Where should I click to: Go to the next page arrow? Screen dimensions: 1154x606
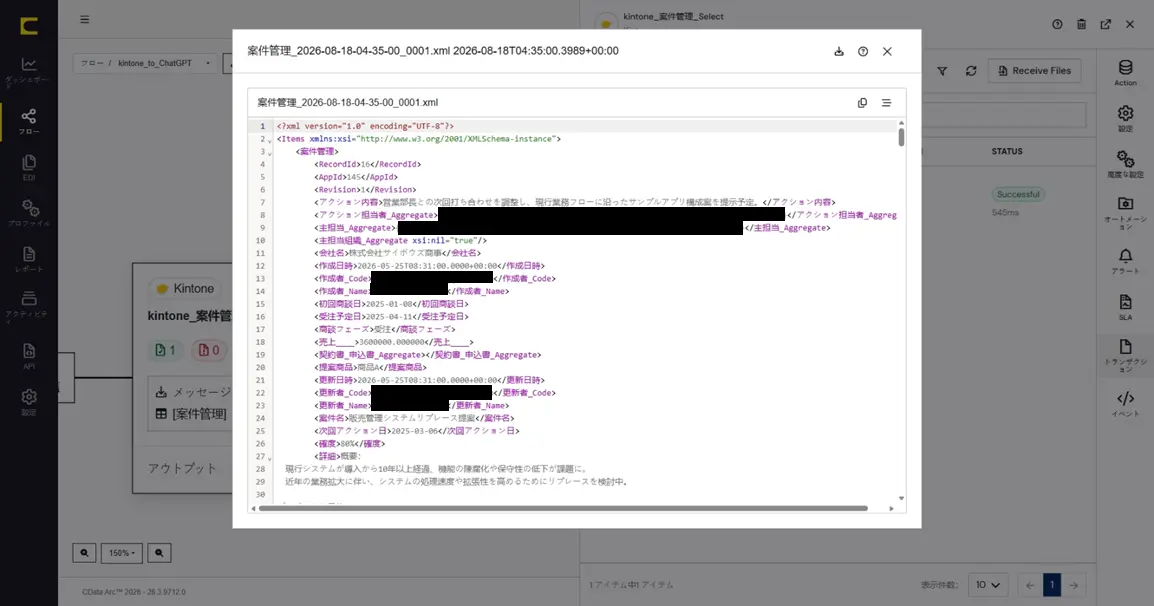1074,585
